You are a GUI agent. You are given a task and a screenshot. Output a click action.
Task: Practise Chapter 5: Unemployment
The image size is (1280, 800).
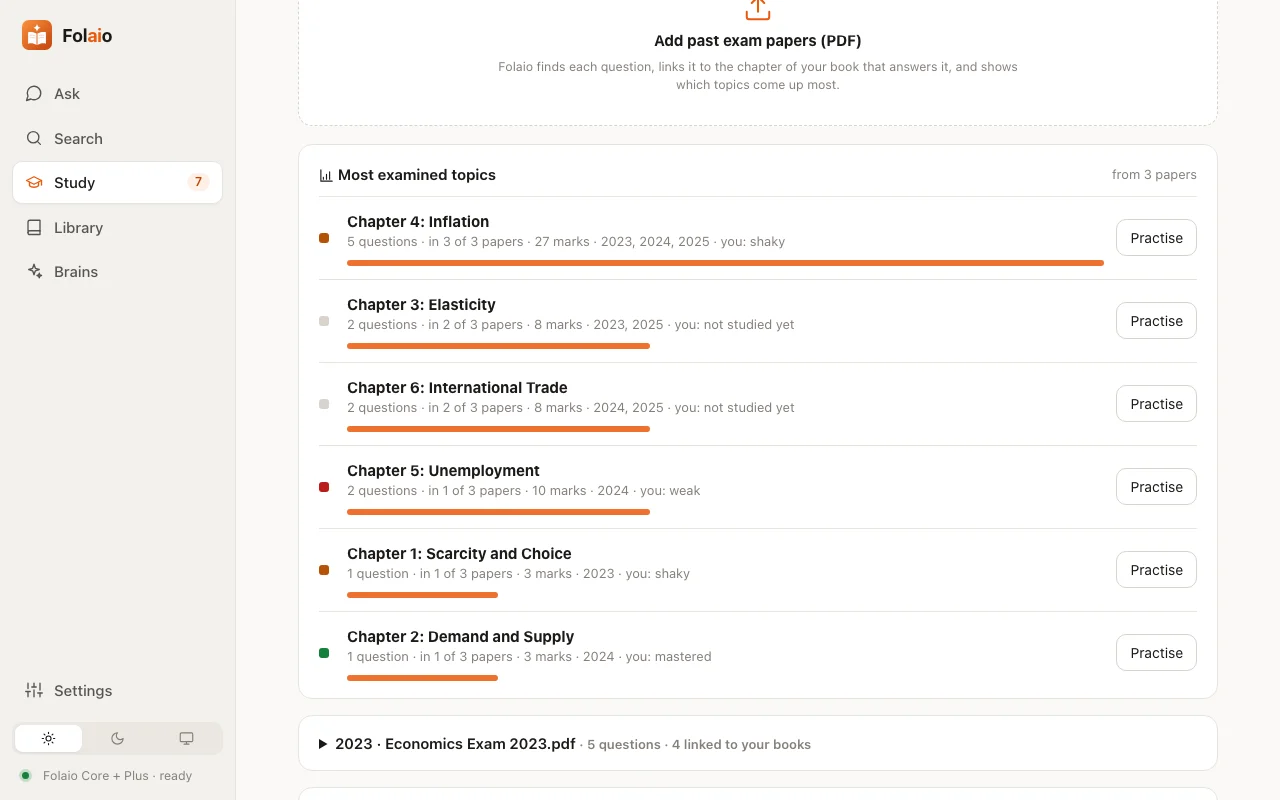1156,487
